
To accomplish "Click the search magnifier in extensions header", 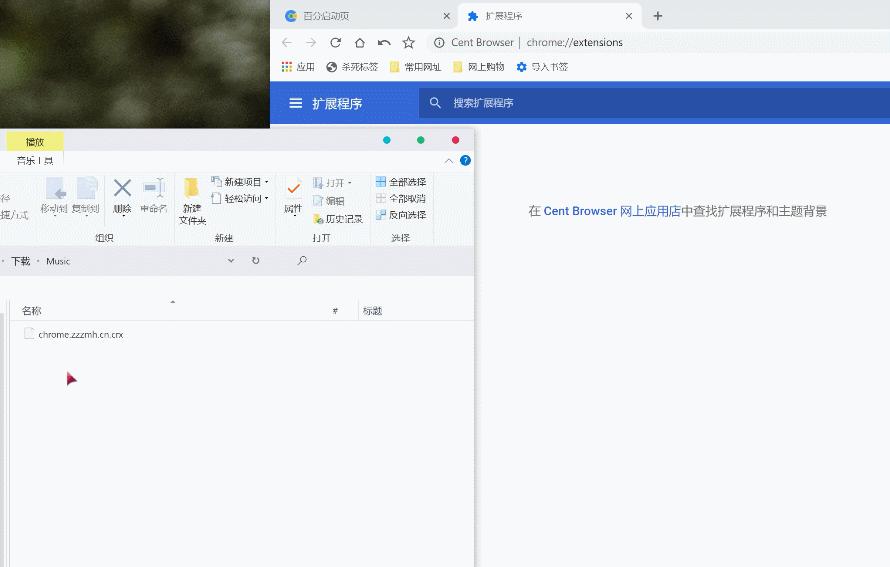I will [x=435, y=103].
